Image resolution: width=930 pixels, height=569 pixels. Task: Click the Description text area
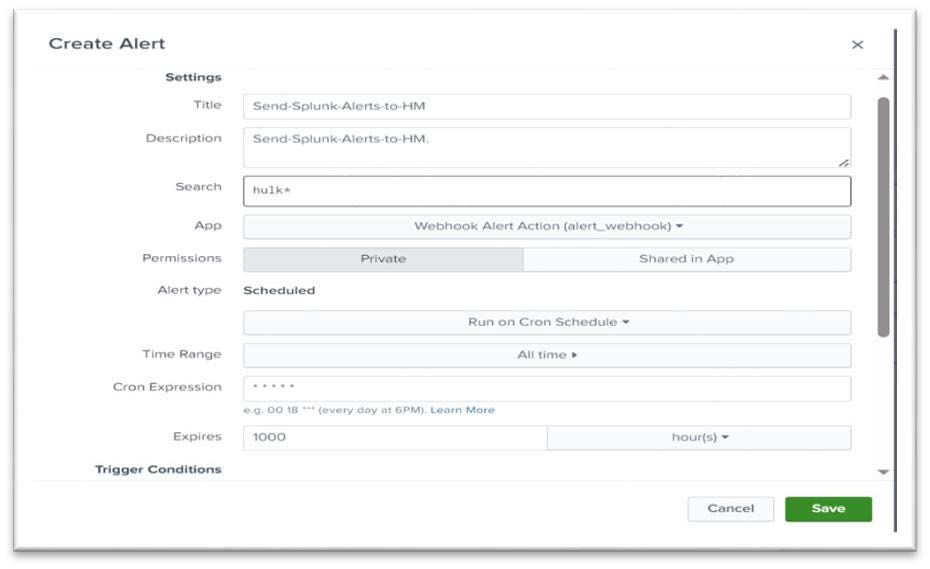[547, 147]
